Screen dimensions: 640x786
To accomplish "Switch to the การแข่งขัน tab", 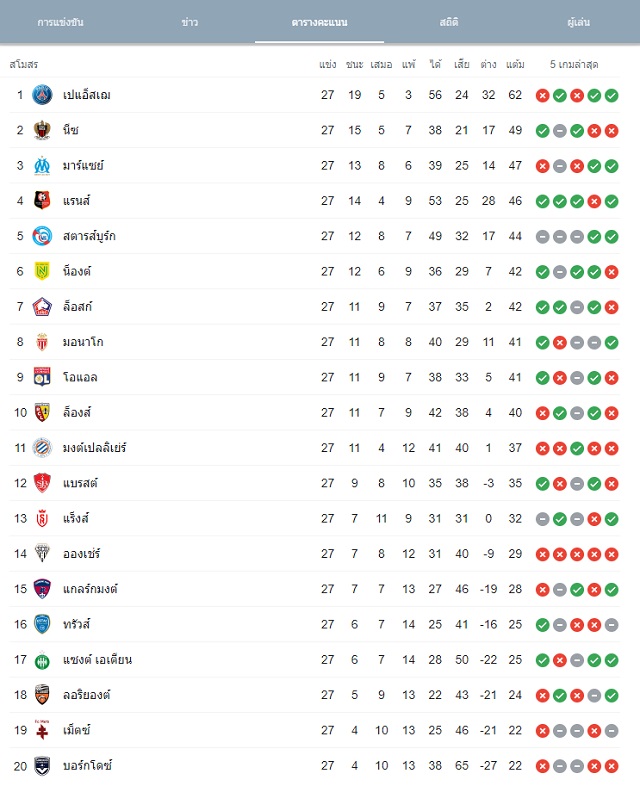I will [x=61, y=22].
